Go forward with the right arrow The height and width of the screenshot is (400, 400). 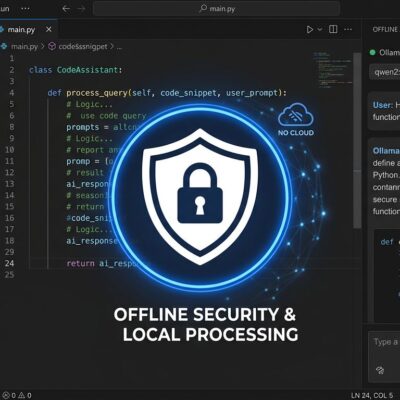81,9
